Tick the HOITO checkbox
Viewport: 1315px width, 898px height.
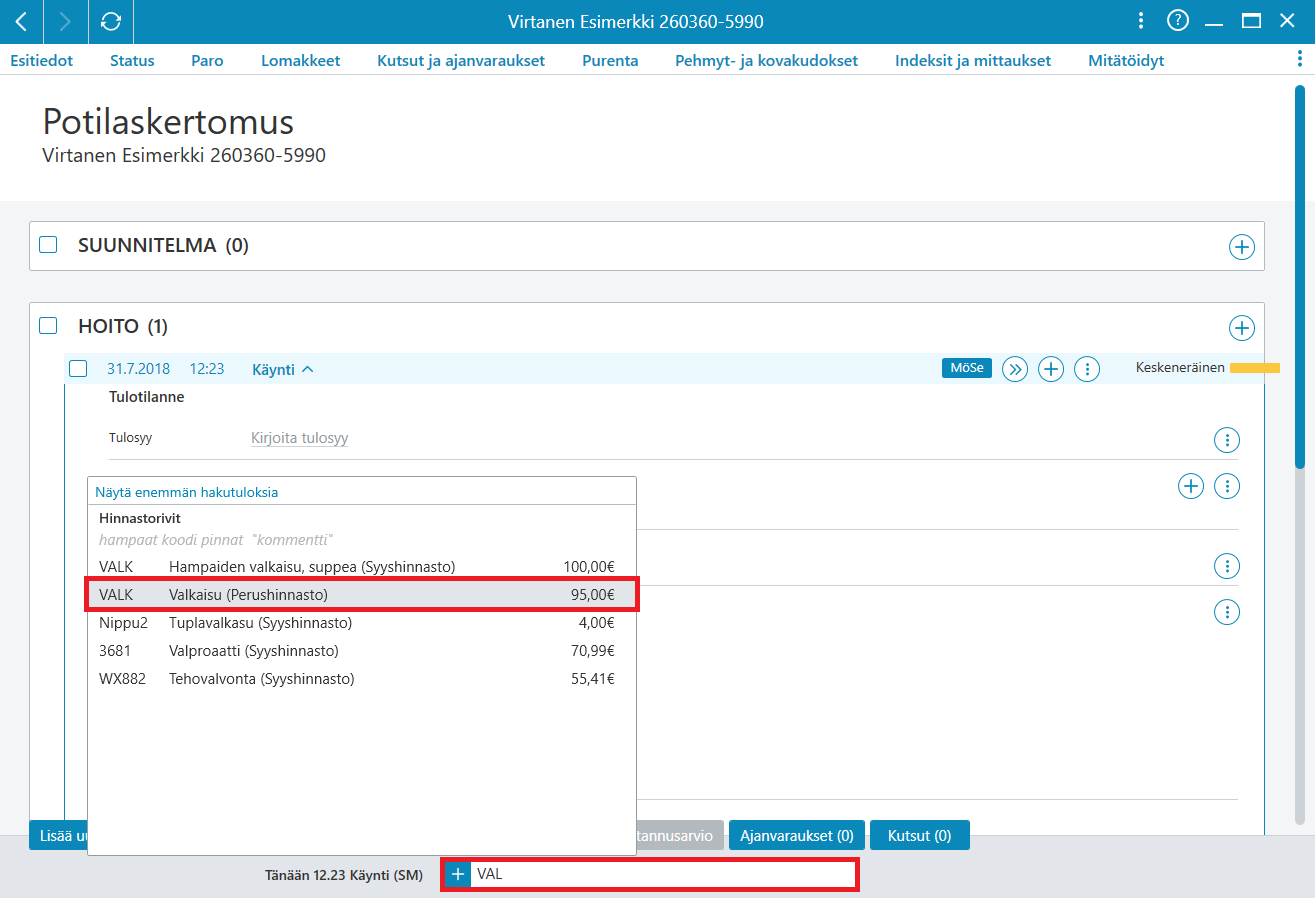coord(48,325)
